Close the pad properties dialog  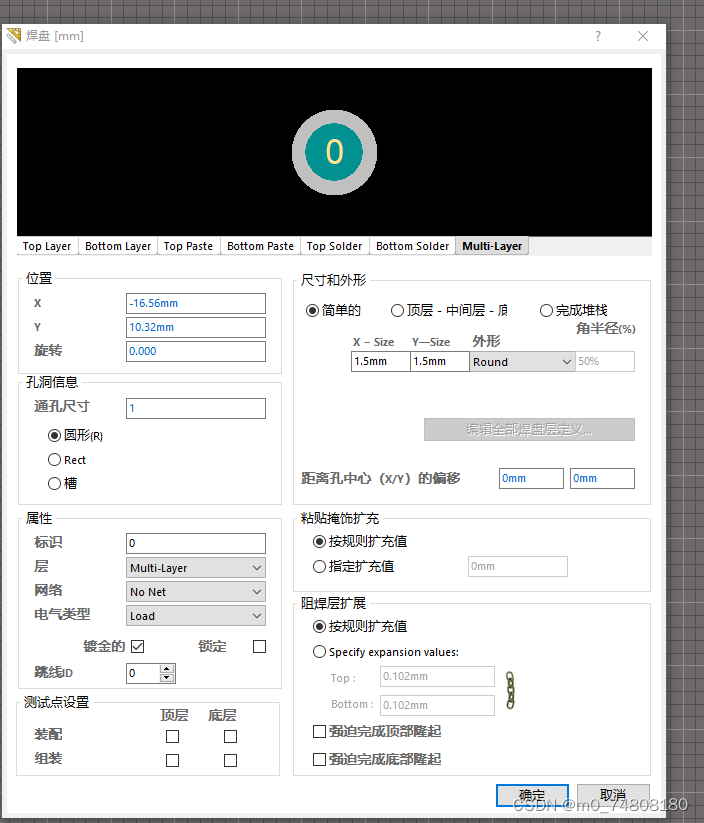click(x=643, y=36)
